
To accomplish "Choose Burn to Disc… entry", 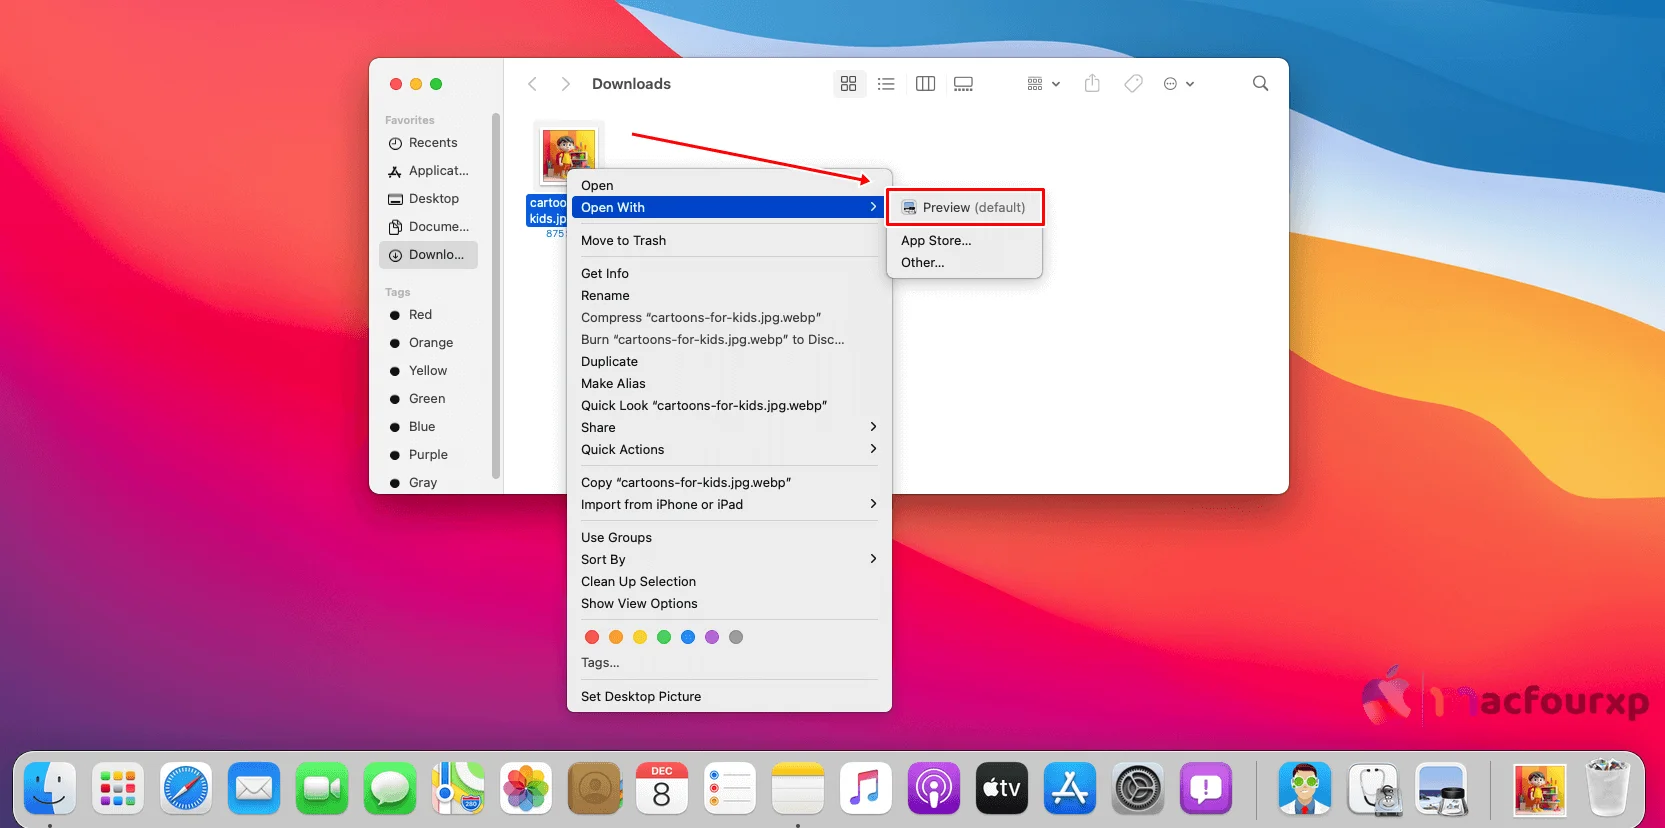I will click(x=729, y=339).
